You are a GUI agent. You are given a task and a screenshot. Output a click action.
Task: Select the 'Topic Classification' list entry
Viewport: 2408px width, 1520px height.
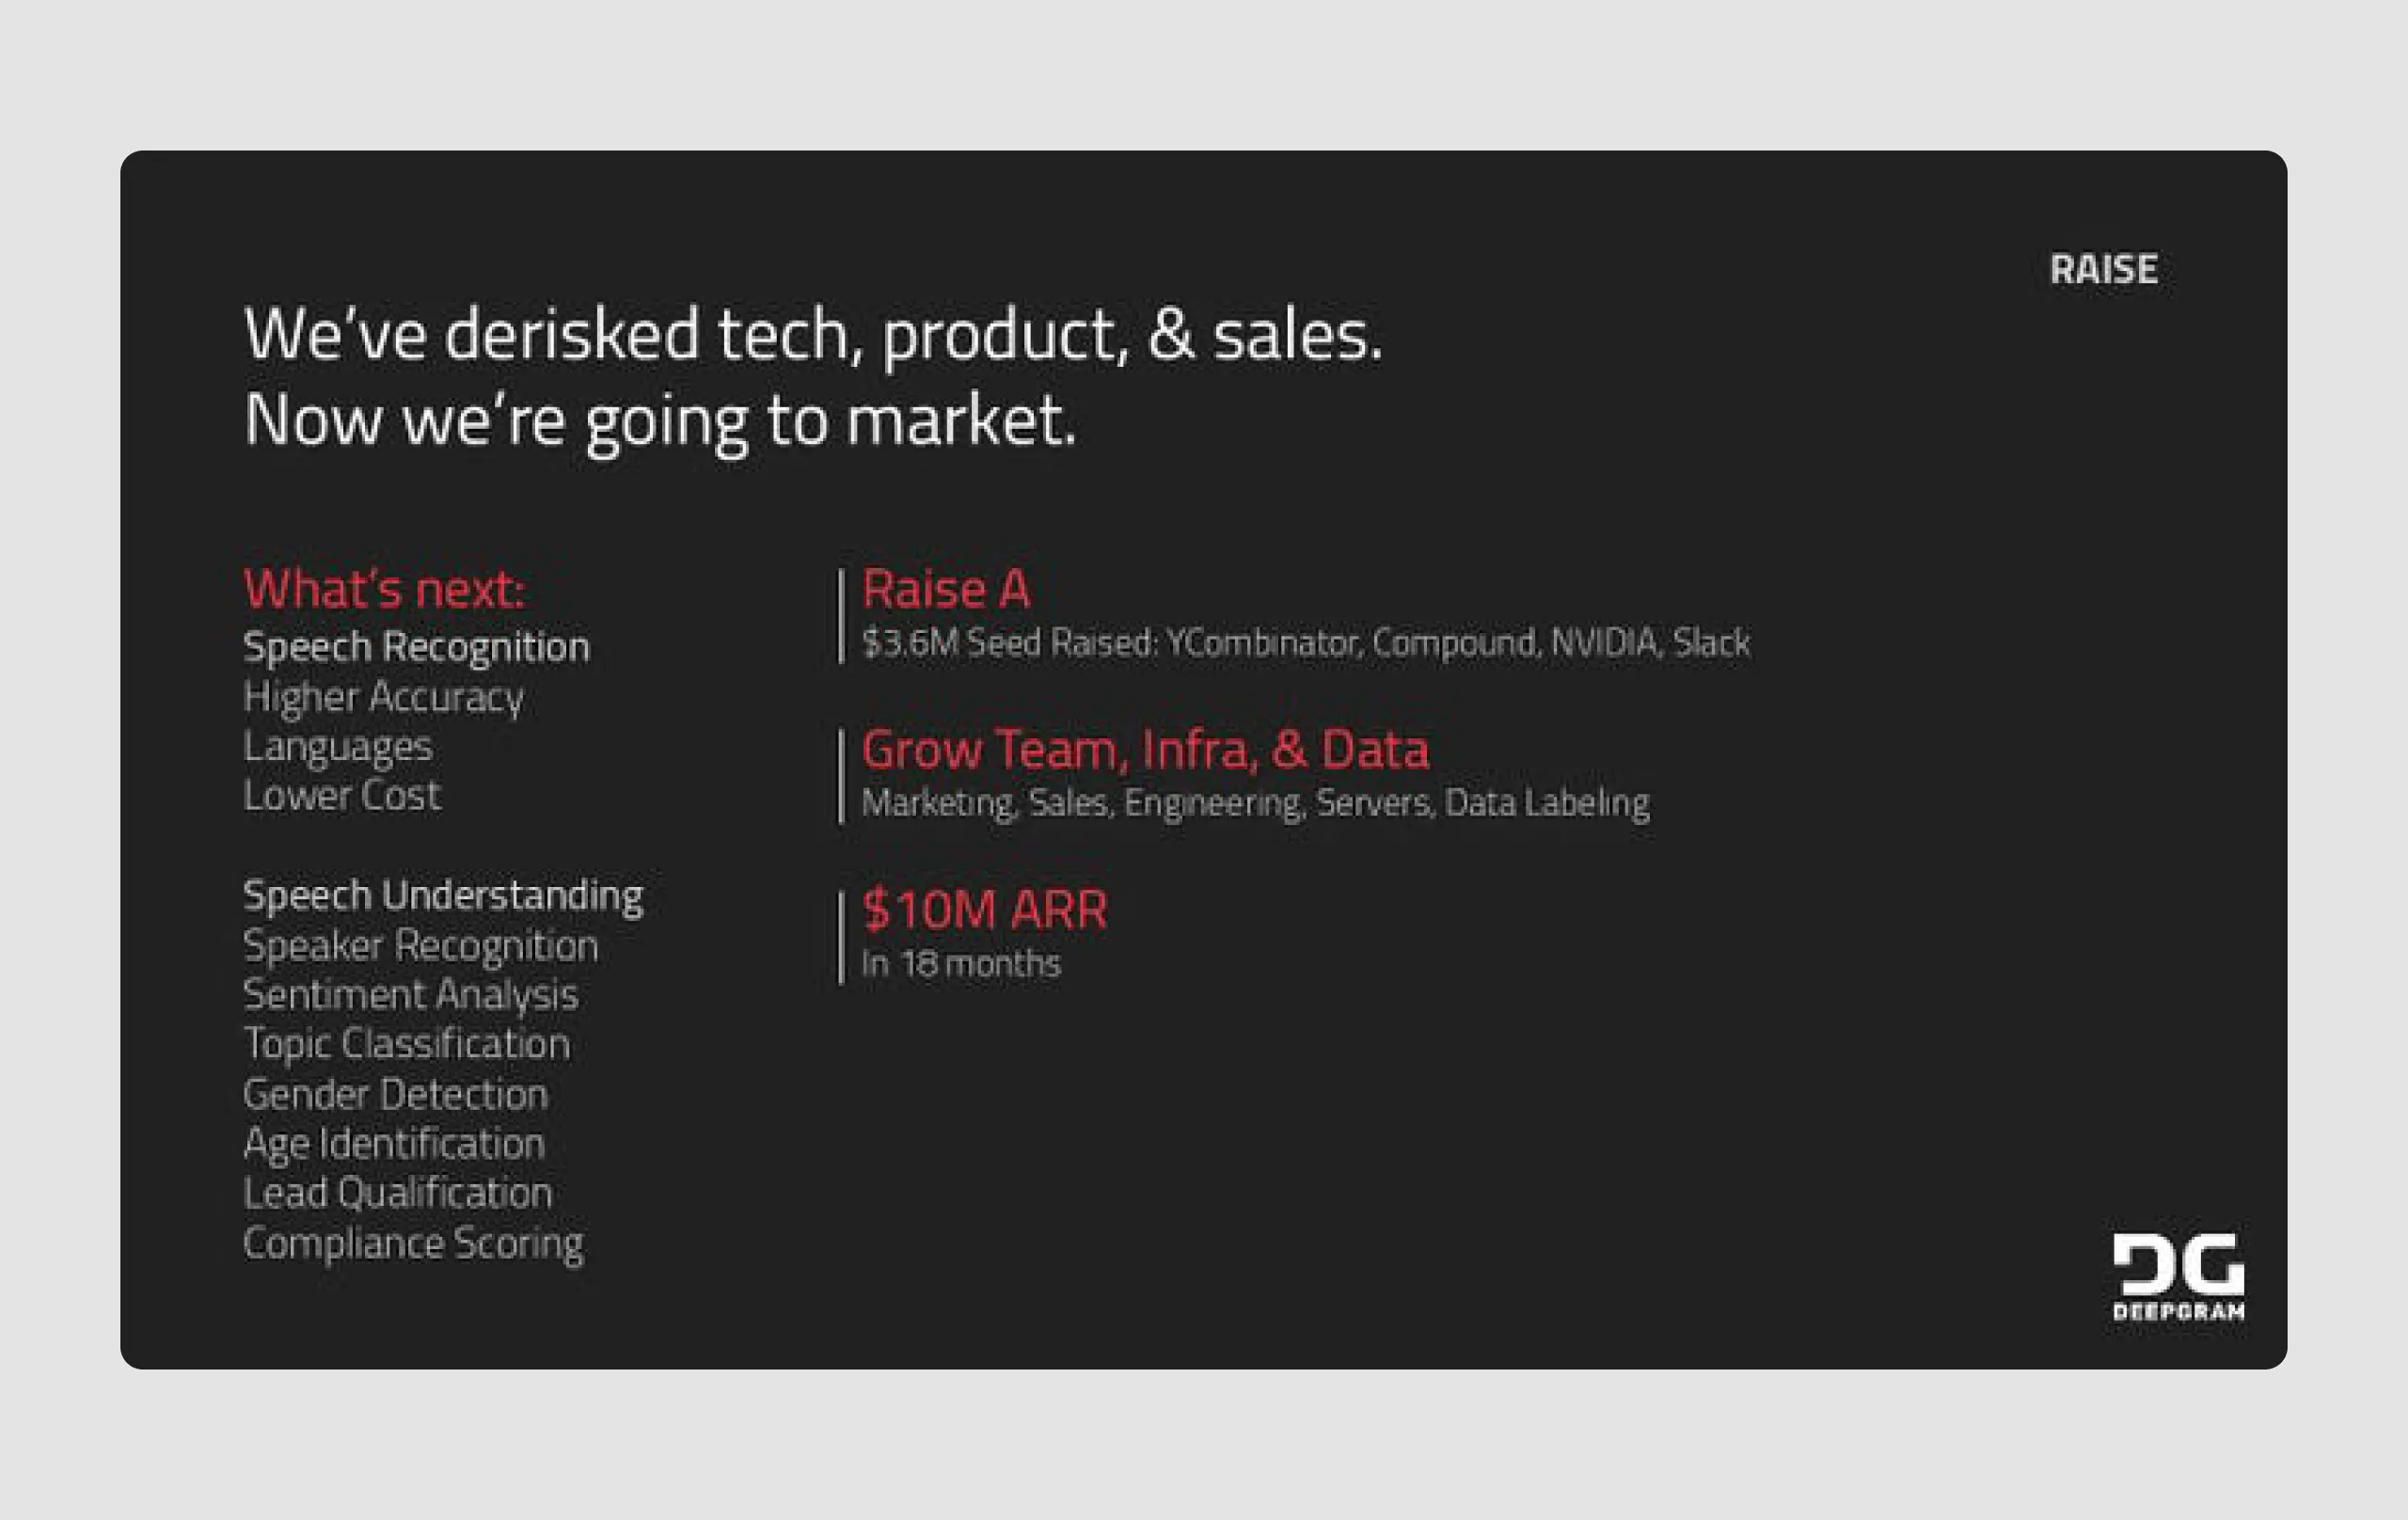[x=407, y=1043]
